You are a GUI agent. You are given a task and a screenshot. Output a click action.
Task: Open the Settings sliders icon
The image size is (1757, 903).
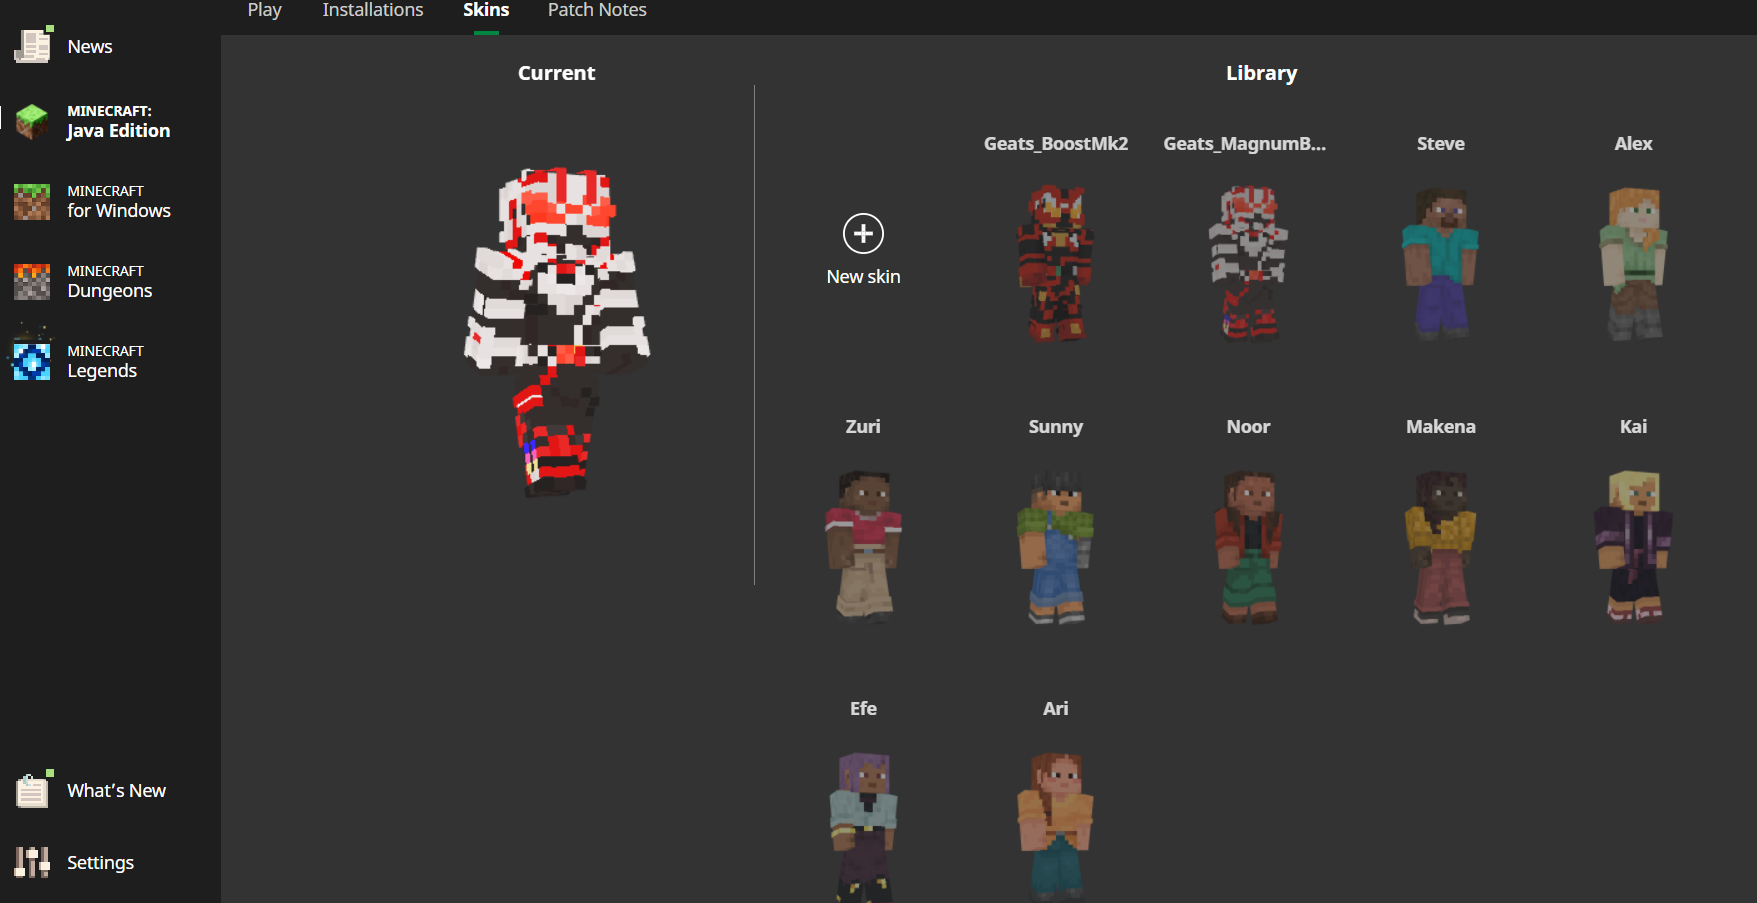pyautogui.click(x=32, y=862)
